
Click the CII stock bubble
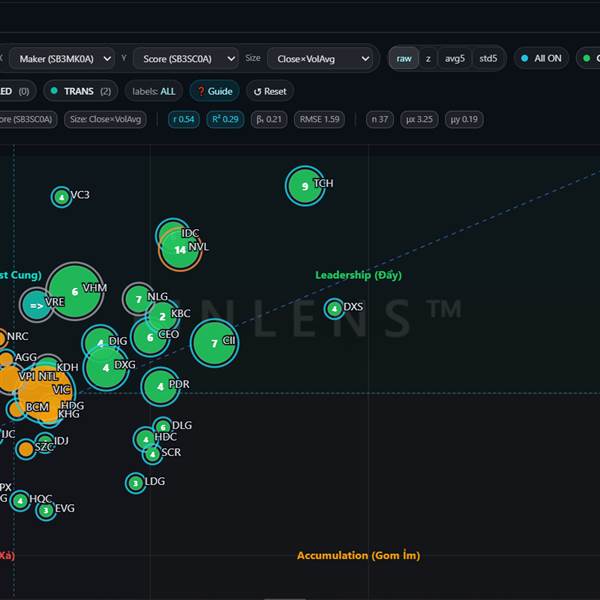click(x=214, y=343)
